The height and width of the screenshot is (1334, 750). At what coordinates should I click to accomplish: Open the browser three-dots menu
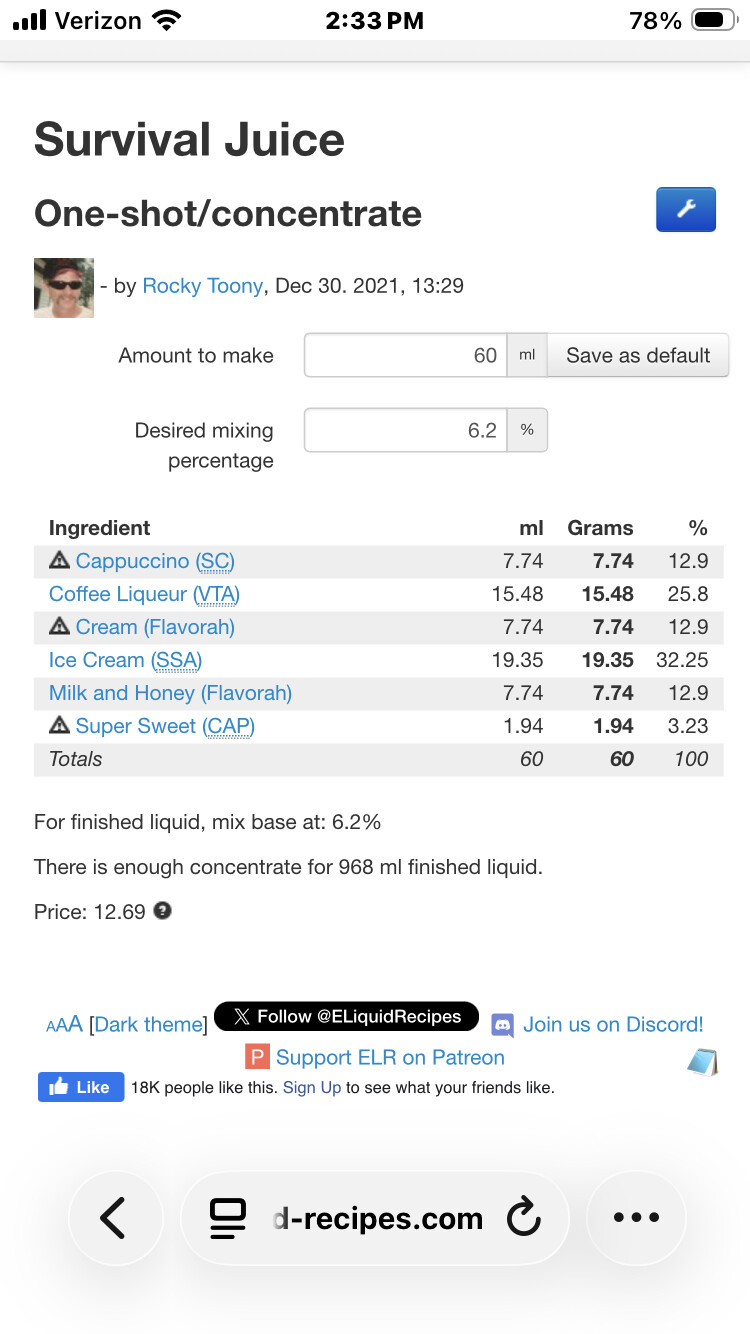[x=636, y=1217]
